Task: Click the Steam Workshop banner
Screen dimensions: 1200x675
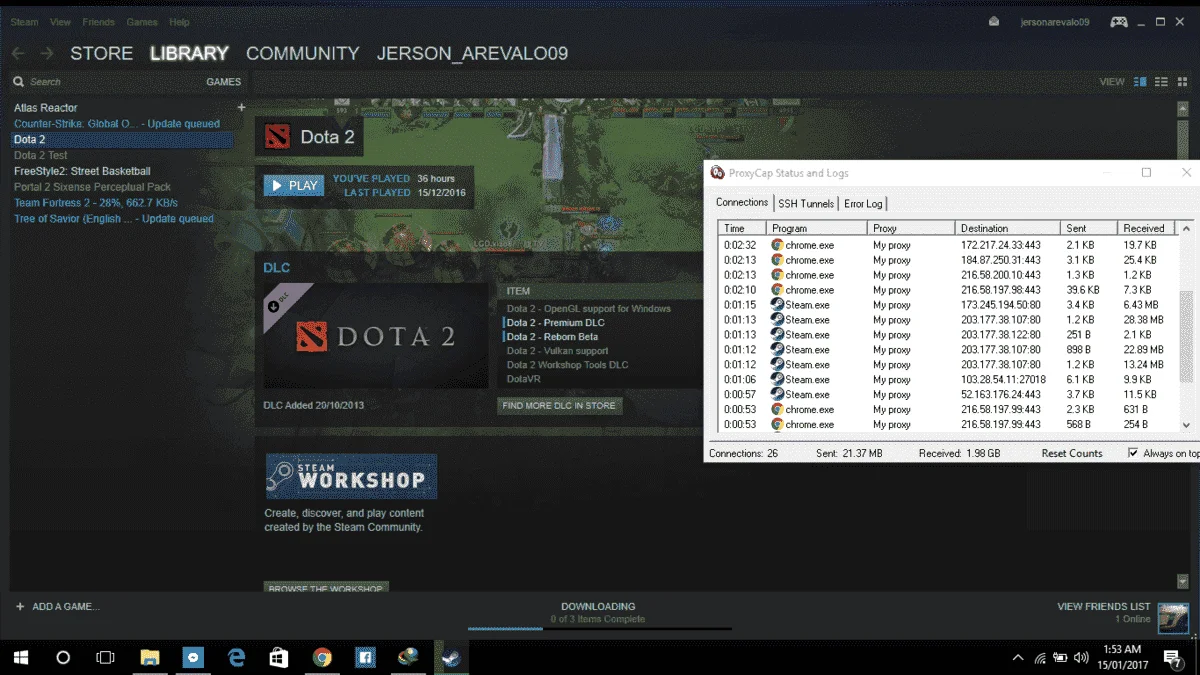Action: click(x=351, y=476)
